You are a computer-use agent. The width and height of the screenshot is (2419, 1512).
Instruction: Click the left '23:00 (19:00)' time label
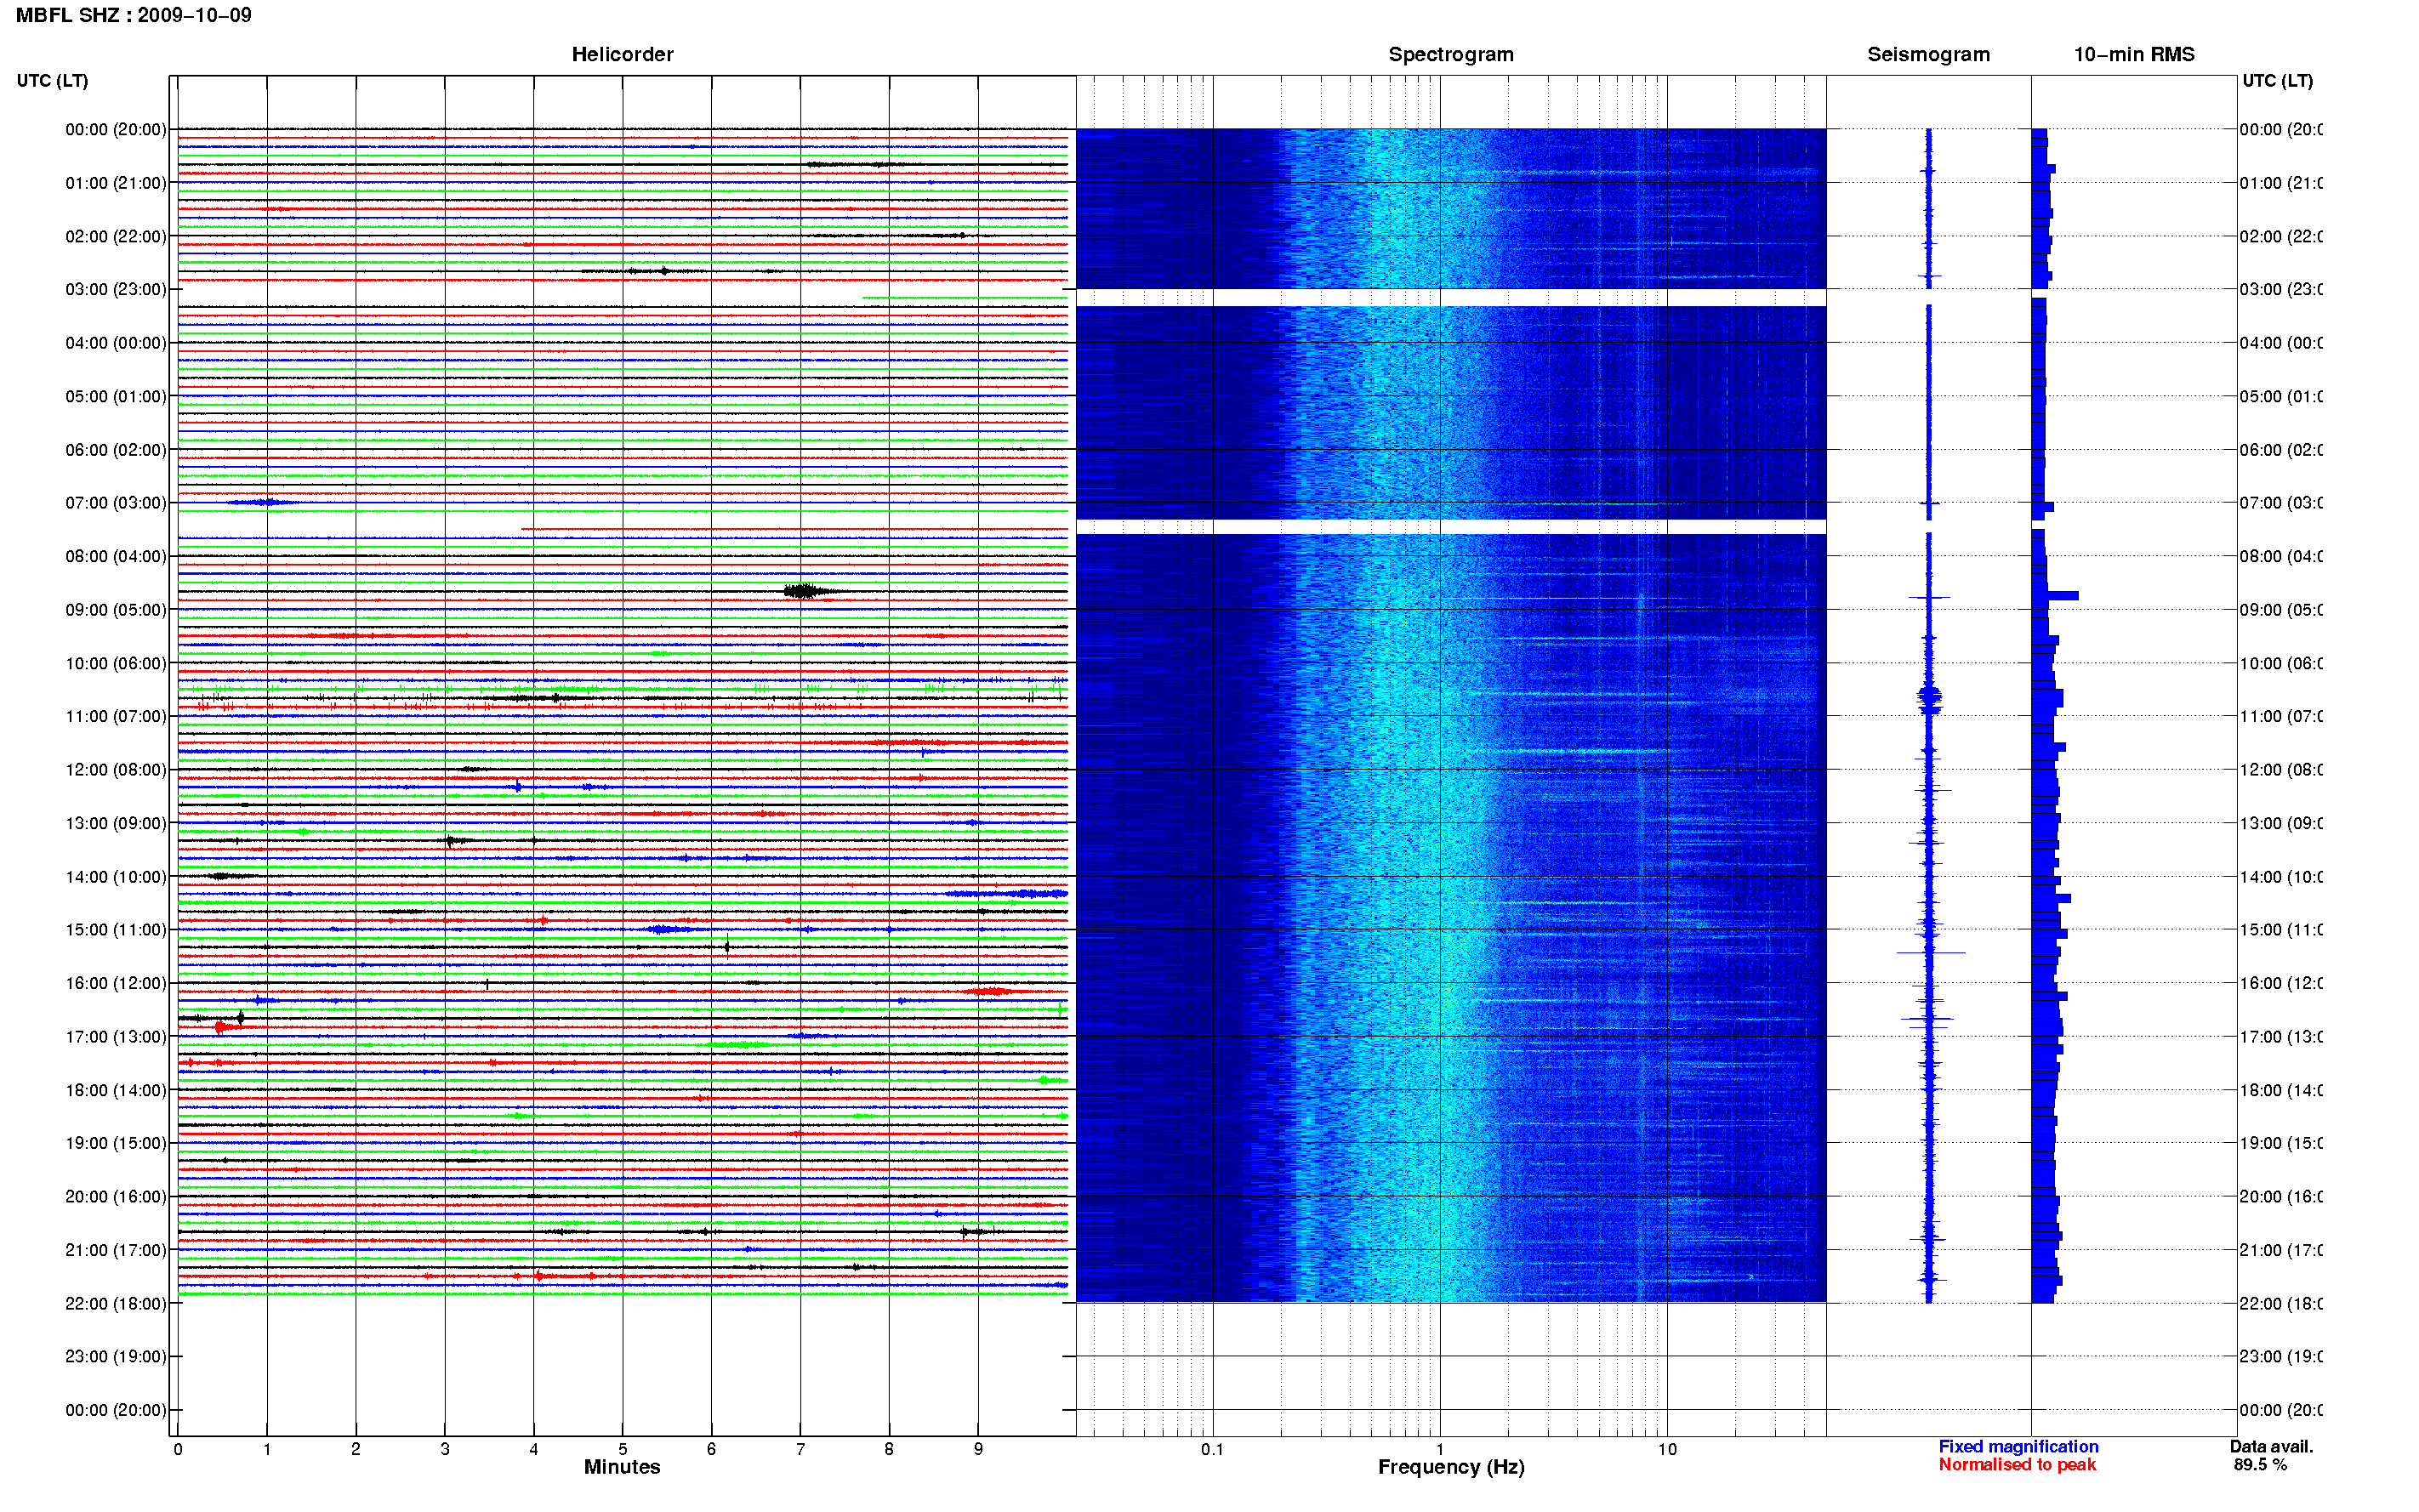(x=115, y=1356)
